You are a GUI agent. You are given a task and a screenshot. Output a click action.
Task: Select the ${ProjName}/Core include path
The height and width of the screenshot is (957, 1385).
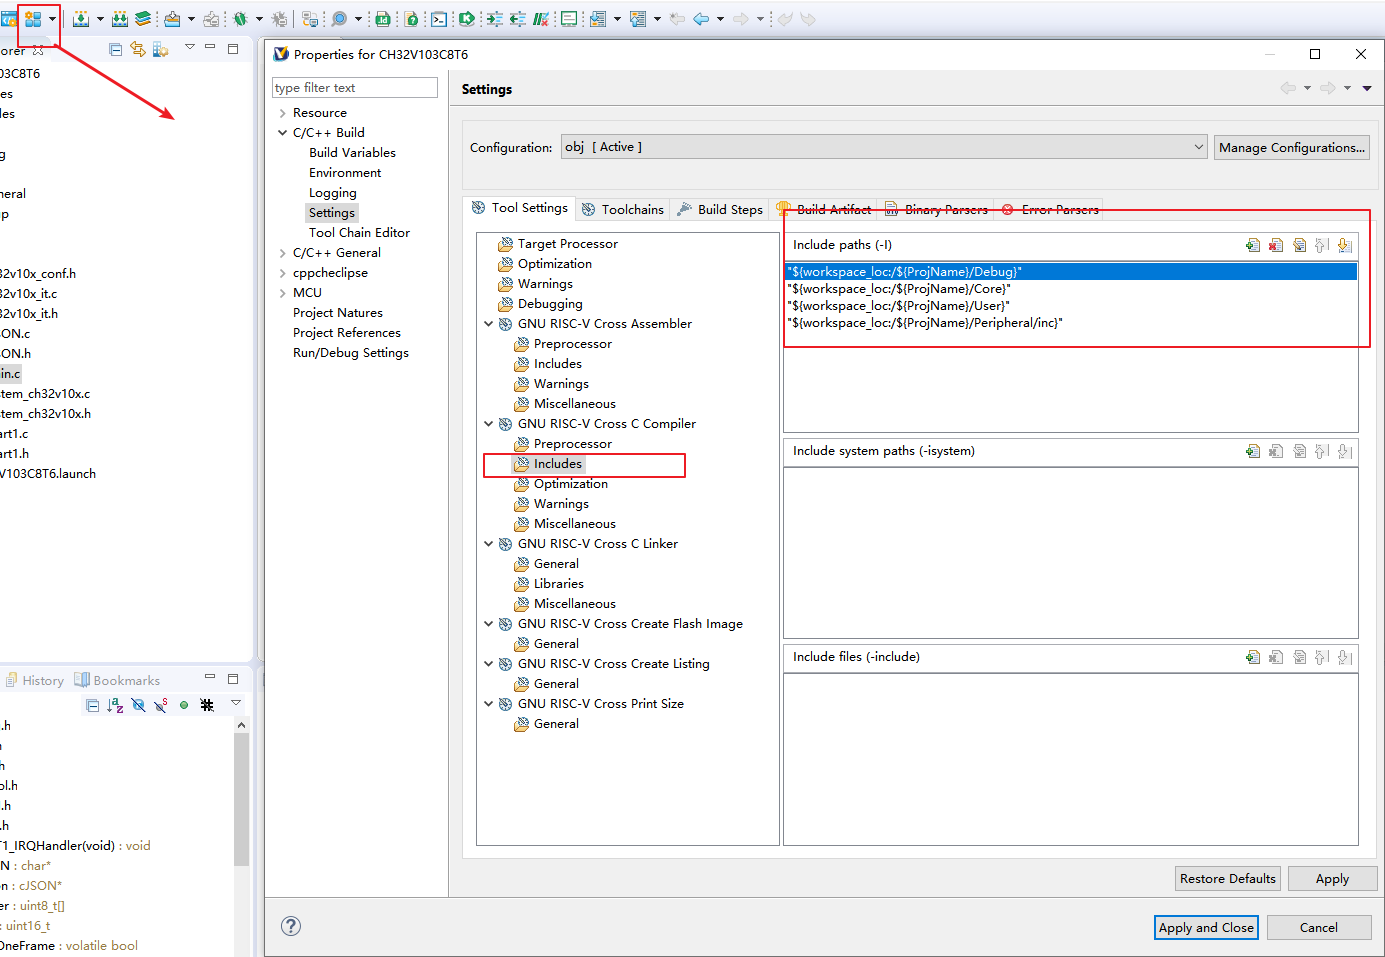tap(1071, 289)
